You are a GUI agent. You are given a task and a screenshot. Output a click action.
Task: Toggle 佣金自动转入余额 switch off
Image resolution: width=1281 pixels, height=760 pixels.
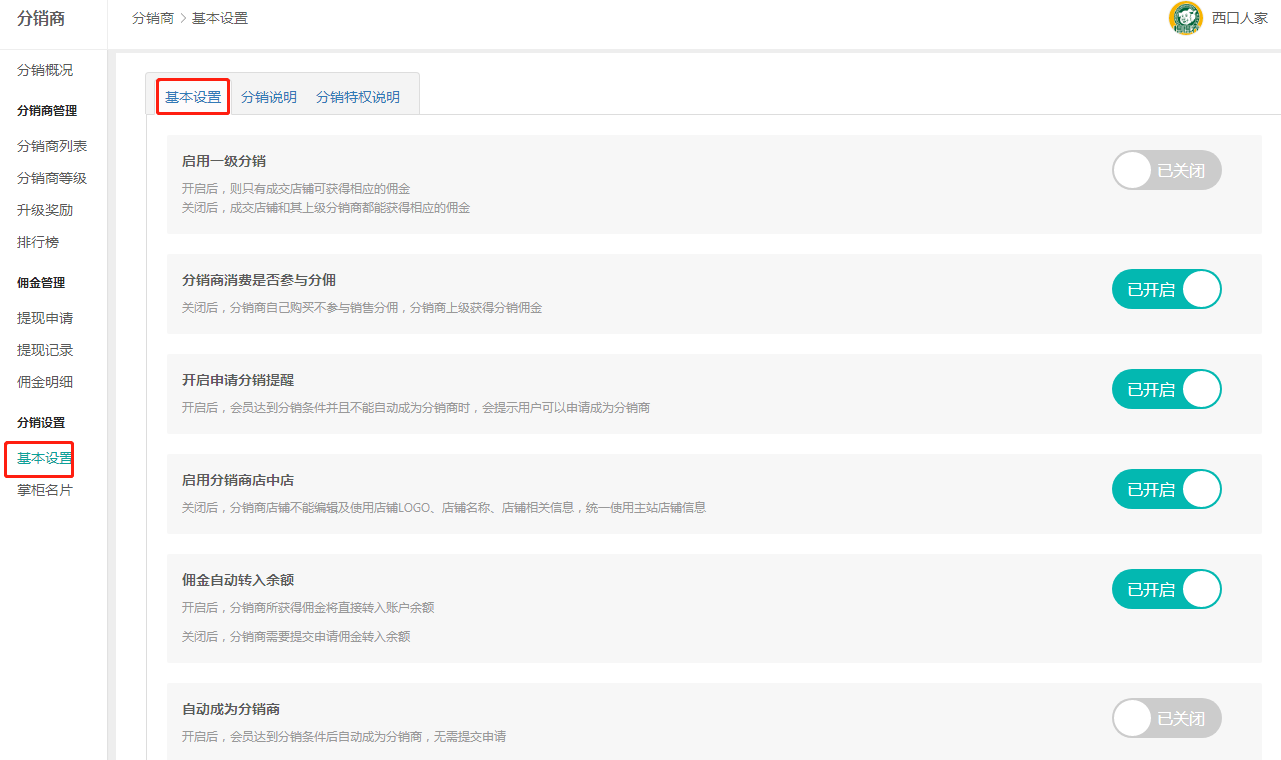pyautogui.click(x=1166, y=590)
